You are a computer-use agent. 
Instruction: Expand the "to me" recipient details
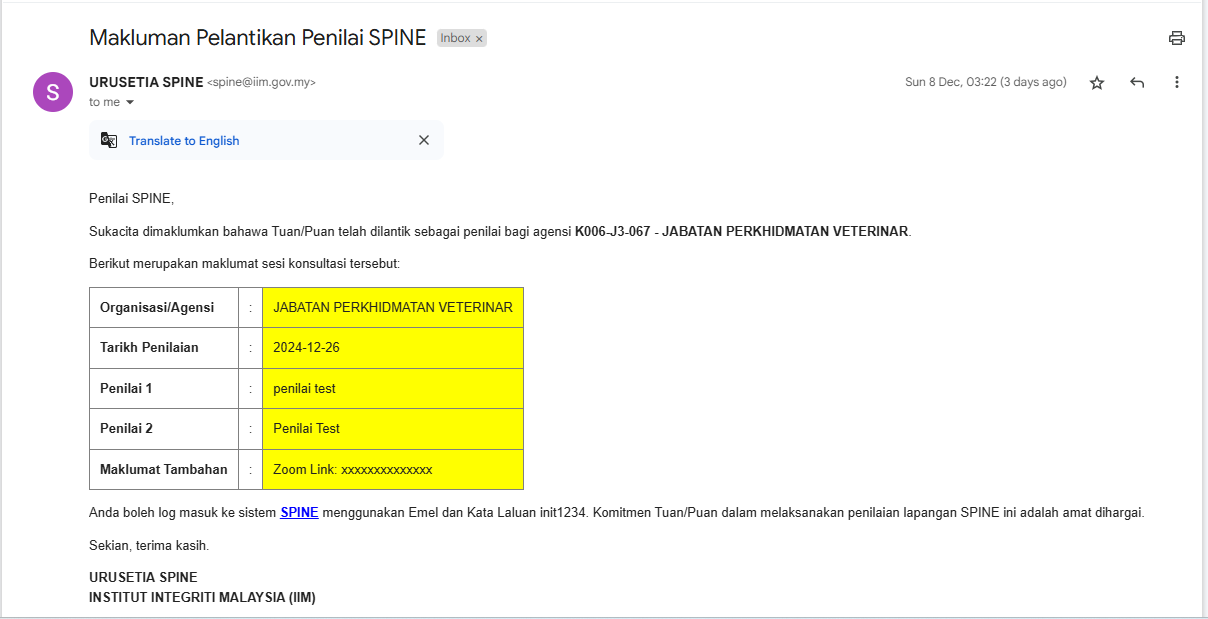pos(130,102)
